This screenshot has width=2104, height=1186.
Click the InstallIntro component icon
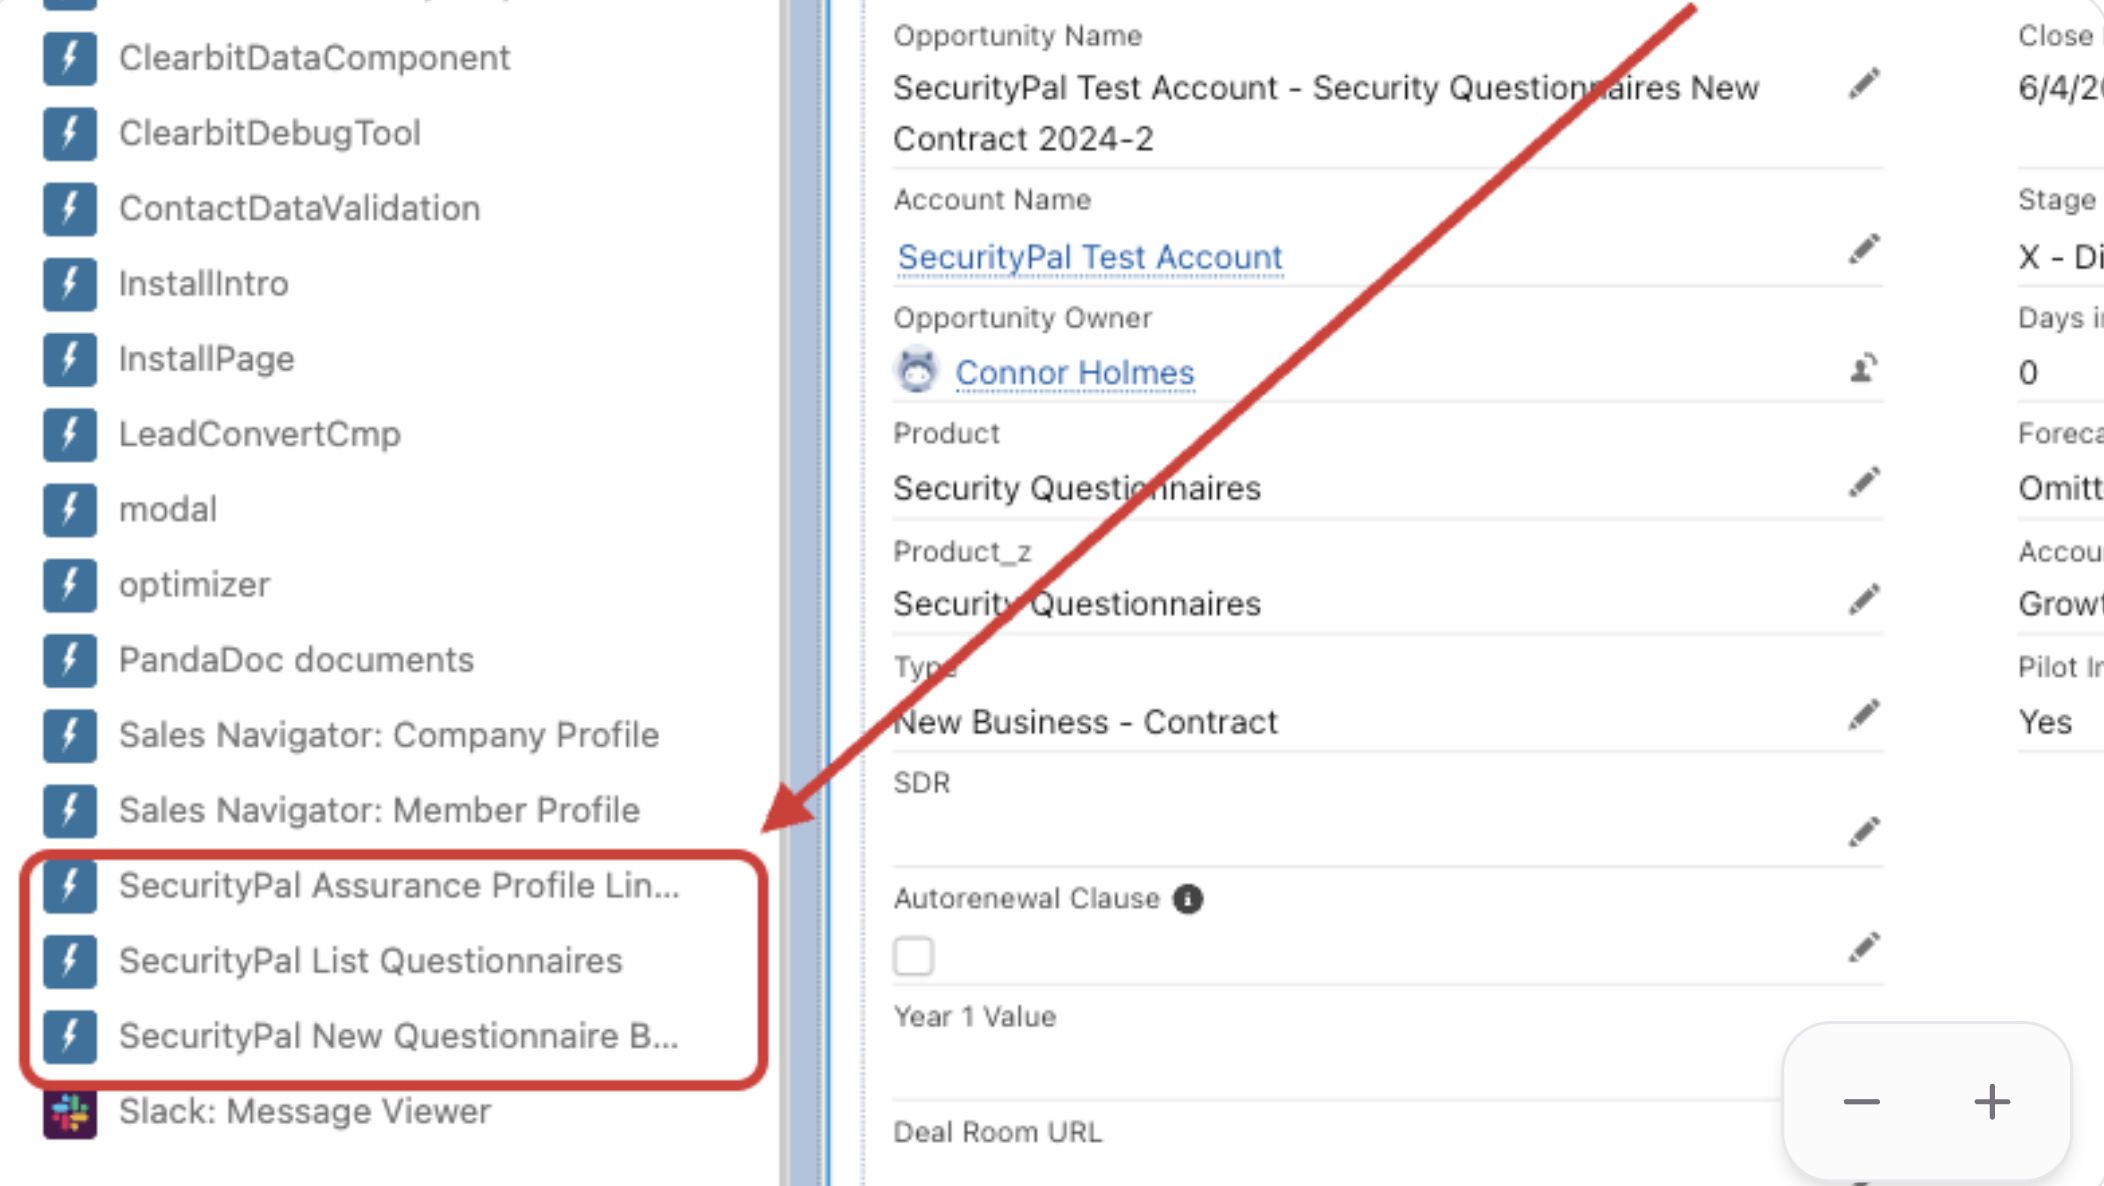tap(69, 284)
